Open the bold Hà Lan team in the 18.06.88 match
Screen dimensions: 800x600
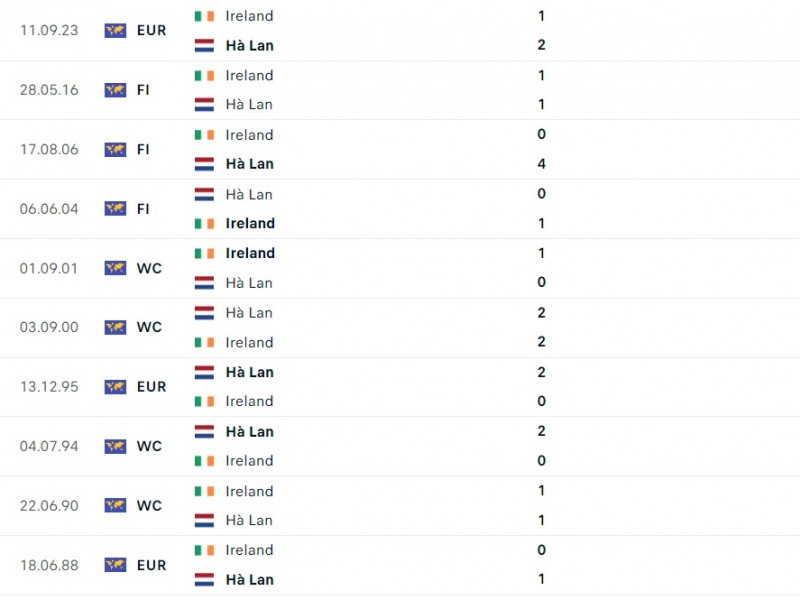pos(249,580)
